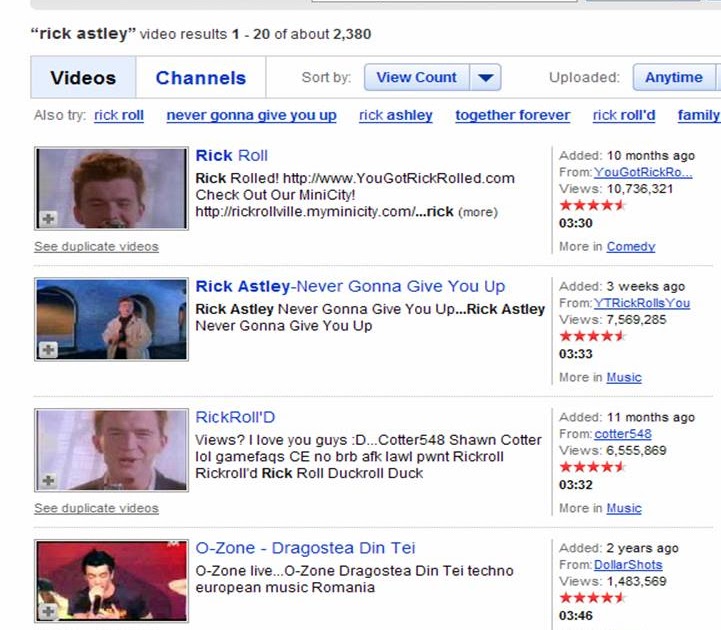The image size is (721, 630).
Task: Play Rick Astley-Never Gonna Give You Up thumbnail
Action: [111, 319]
